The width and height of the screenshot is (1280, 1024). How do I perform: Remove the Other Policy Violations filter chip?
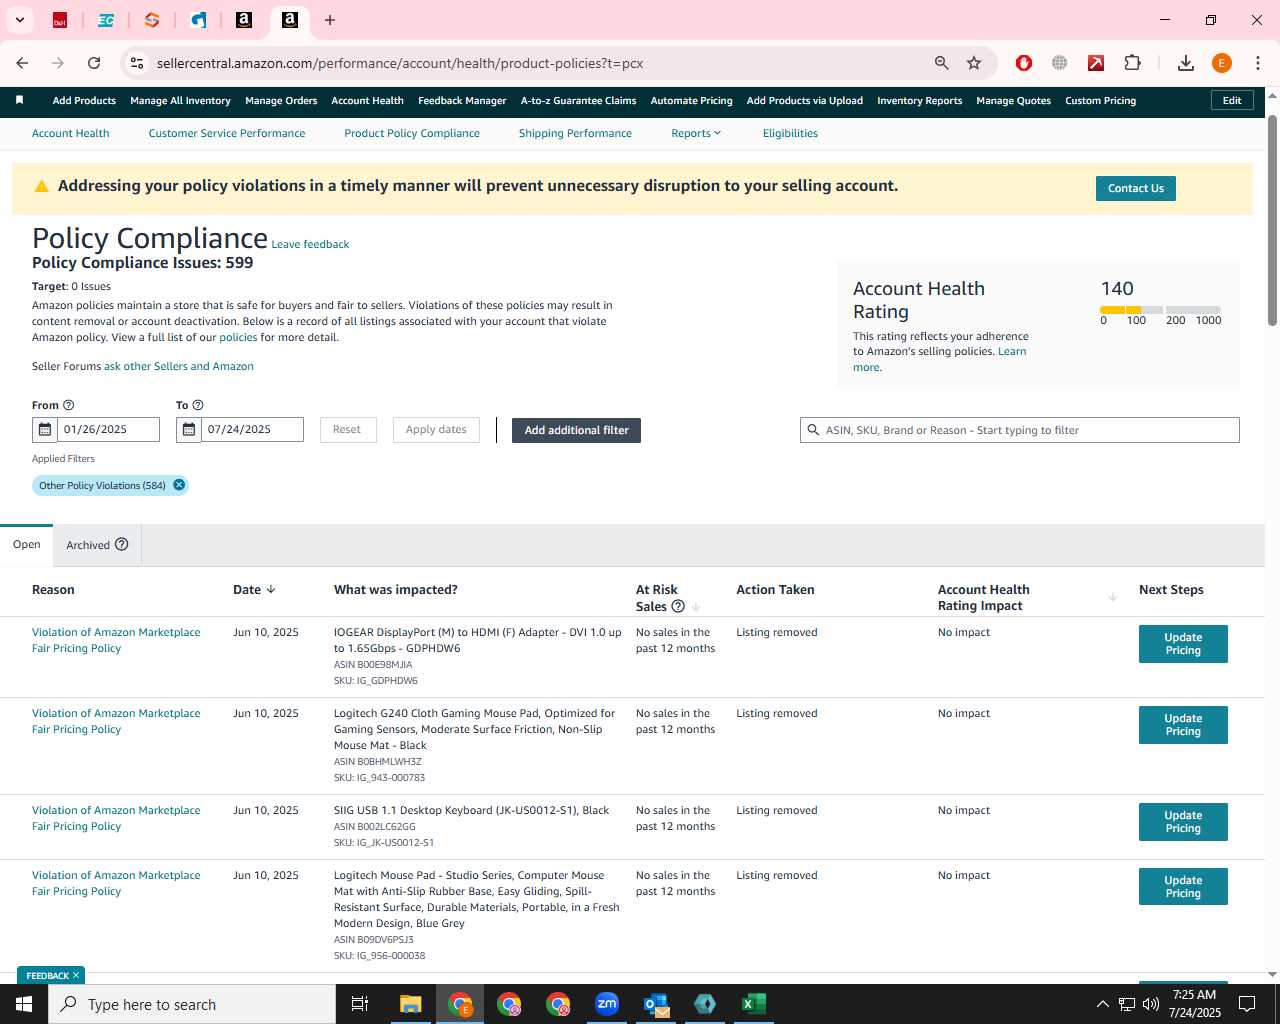click(179, 485)
